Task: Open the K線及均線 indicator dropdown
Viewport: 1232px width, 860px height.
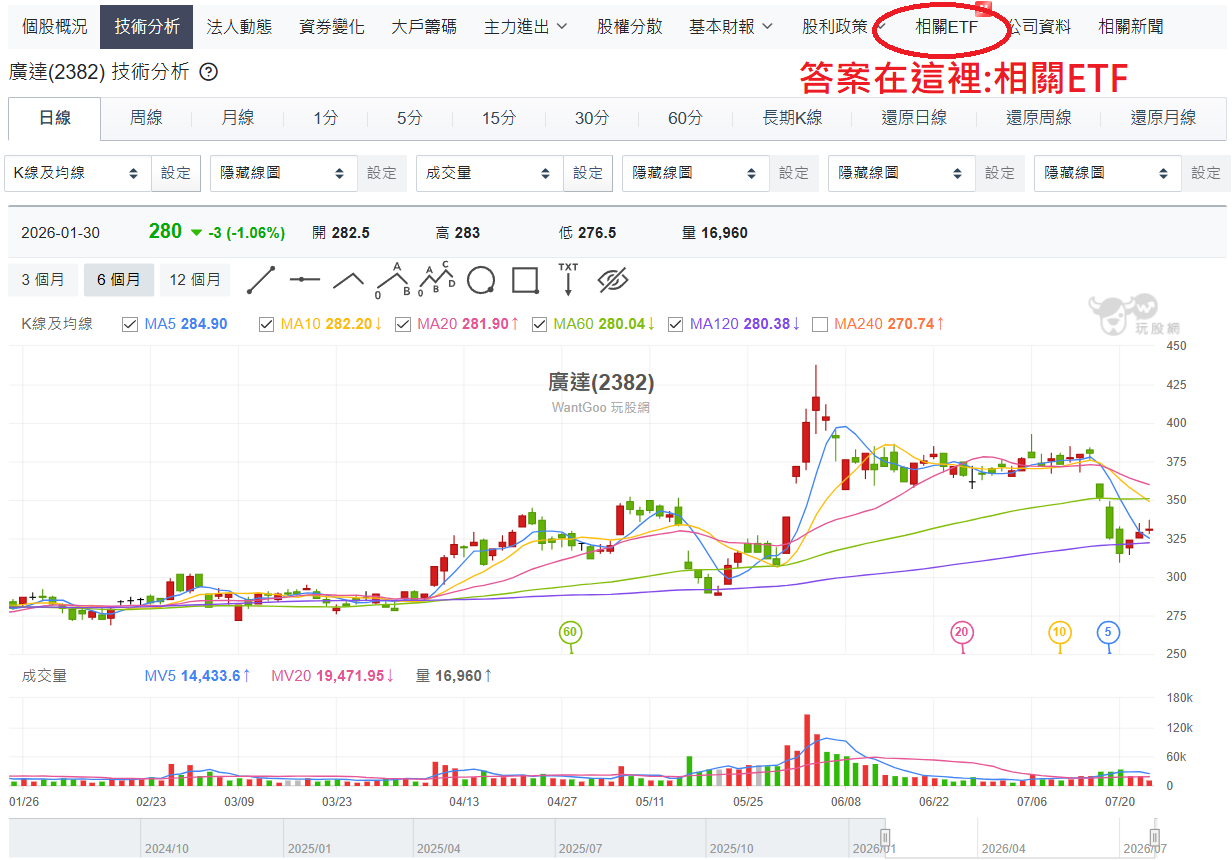Action: (78, 173)
